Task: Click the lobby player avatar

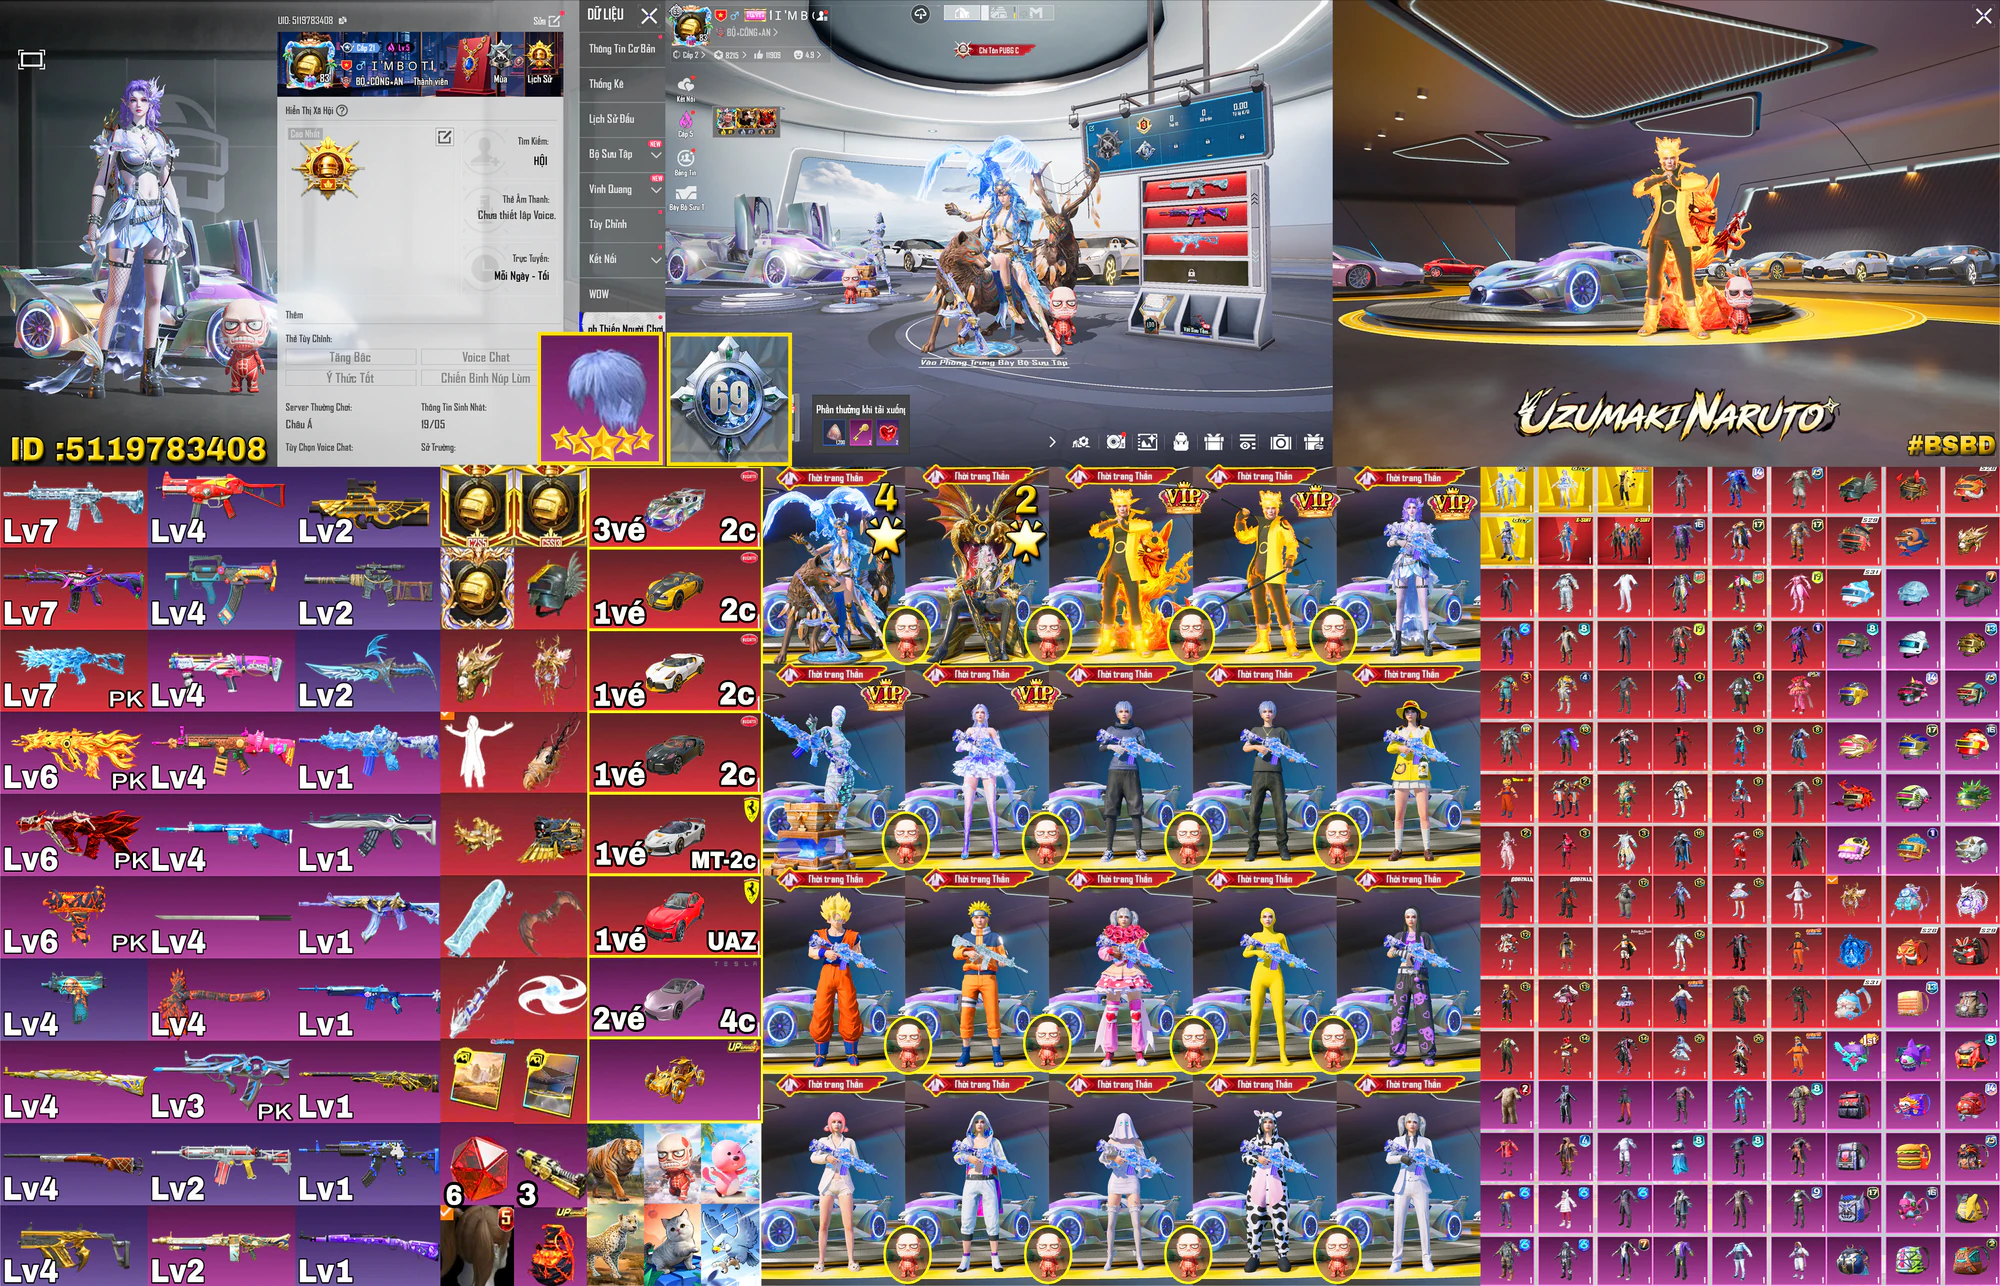Action: tap(690, 25)
